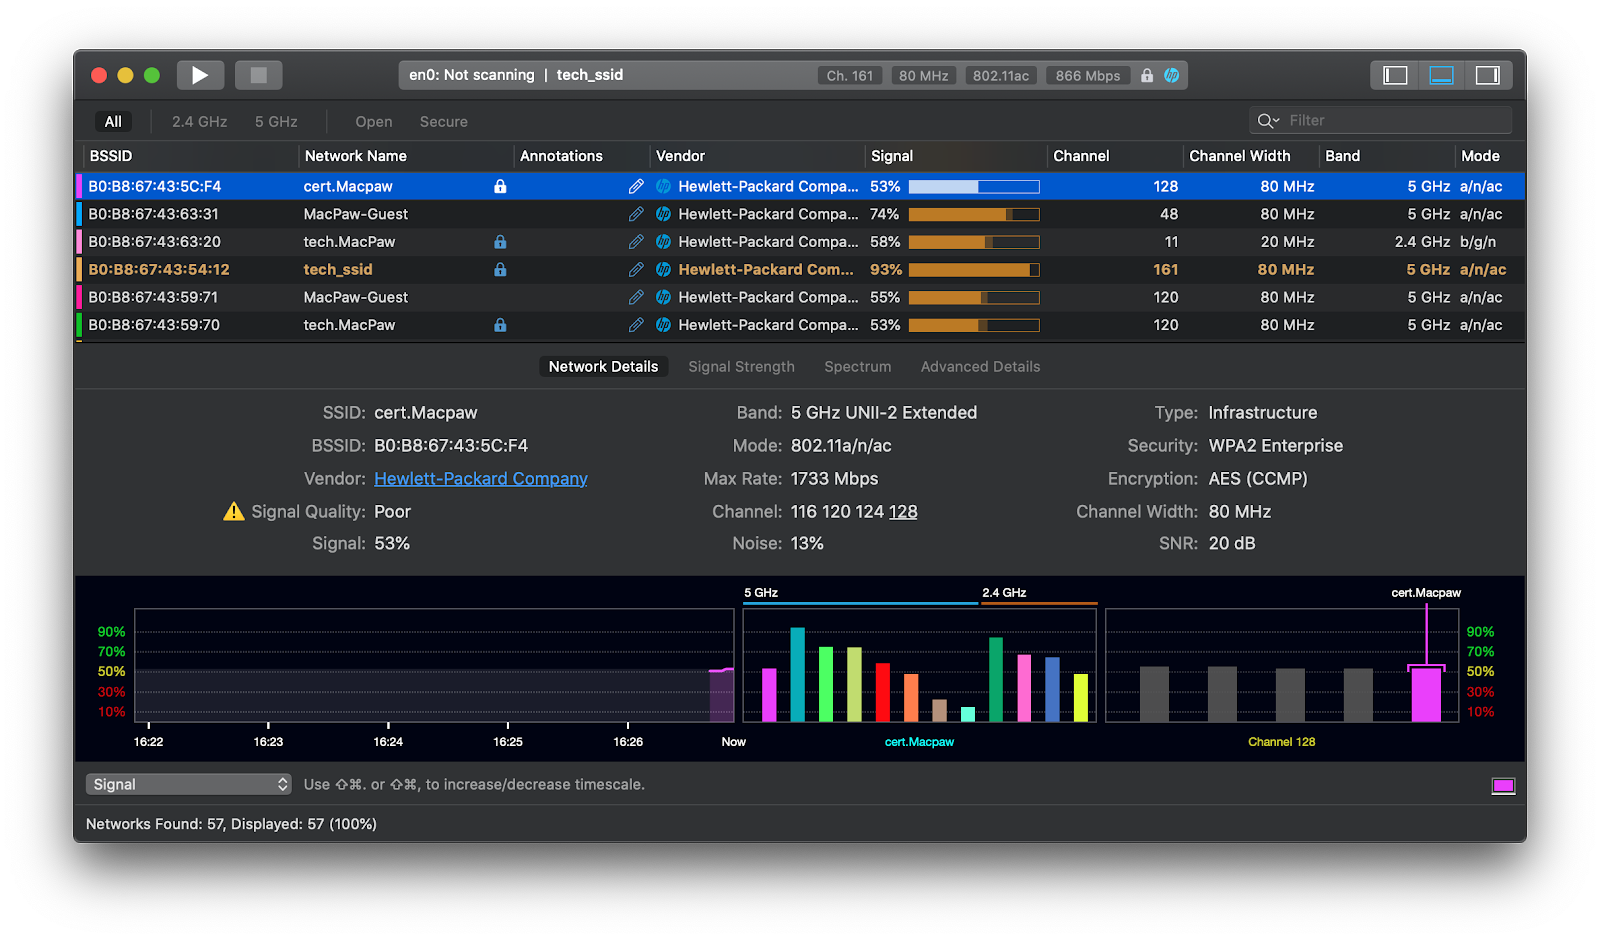The width and height of the screenshot is (1600, 940).
Task: Click the Signal Quality warning triangle icon
Action: point(234,512)
